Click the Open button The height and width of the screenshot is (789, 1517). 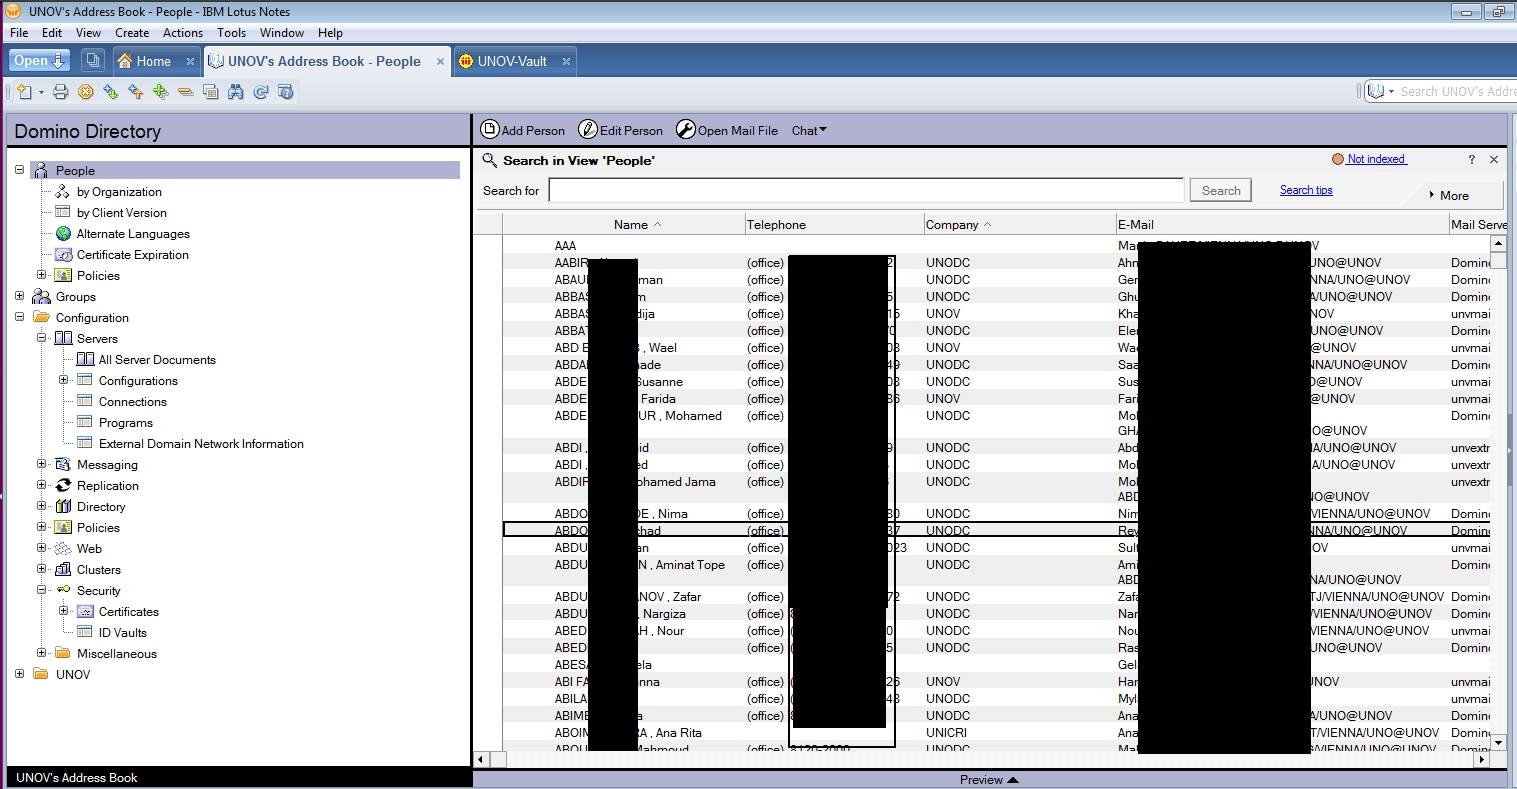click(x=40, y=61)
